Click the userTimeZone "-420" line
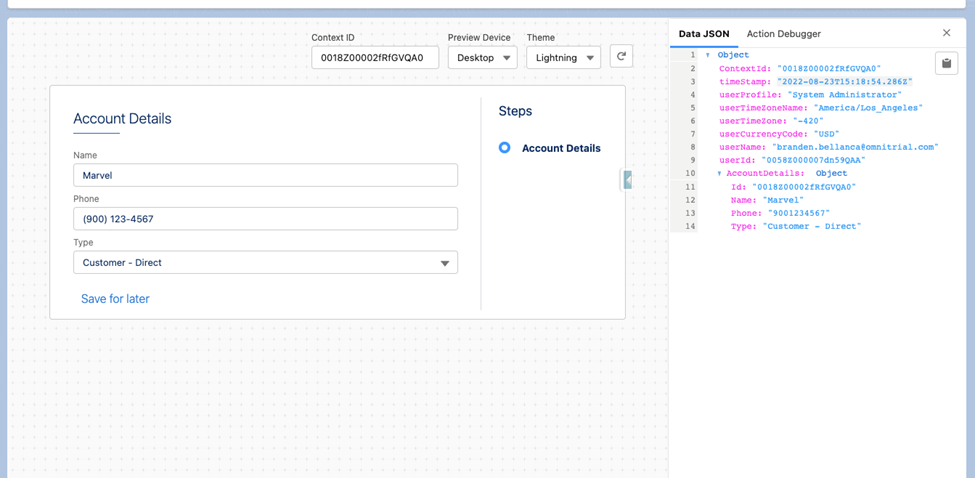Screen dimensions: 975x478 (x=772, y=121)
